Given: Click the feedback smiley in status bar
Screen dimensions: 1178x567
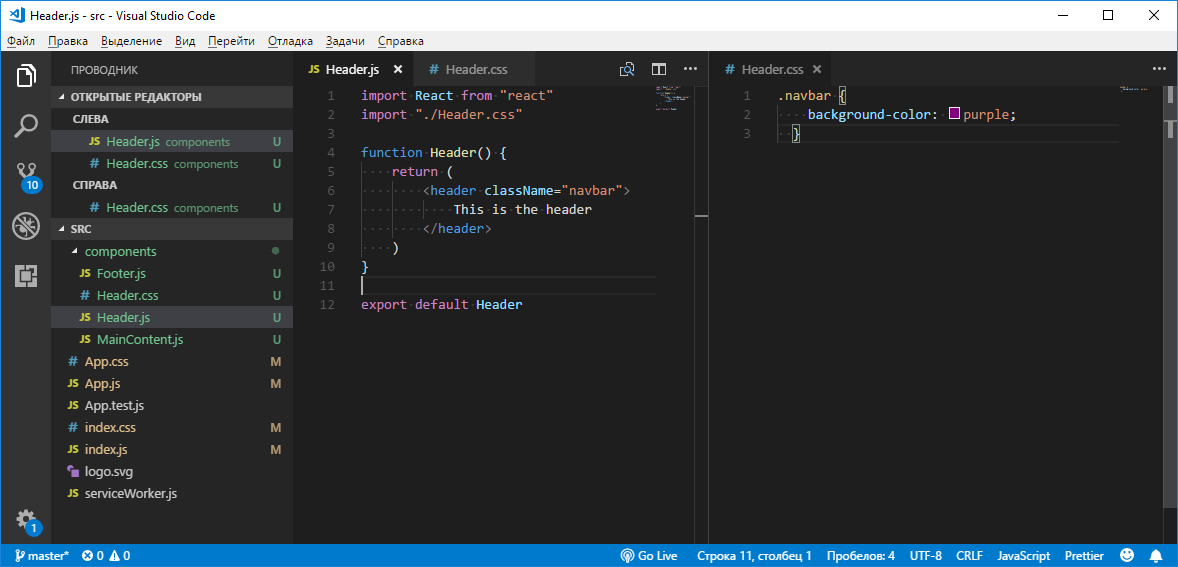Looking at the screenshot, I should [x=1126, y=556].
